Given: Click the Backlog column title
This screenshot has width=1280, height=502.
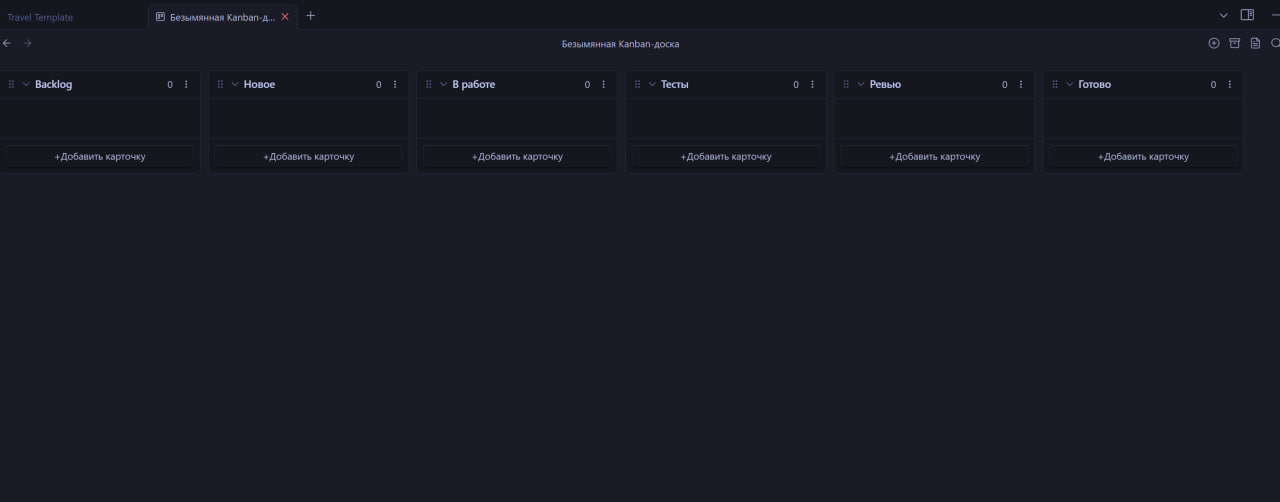Looking at the screenshot, I should (x=53, y=85).
